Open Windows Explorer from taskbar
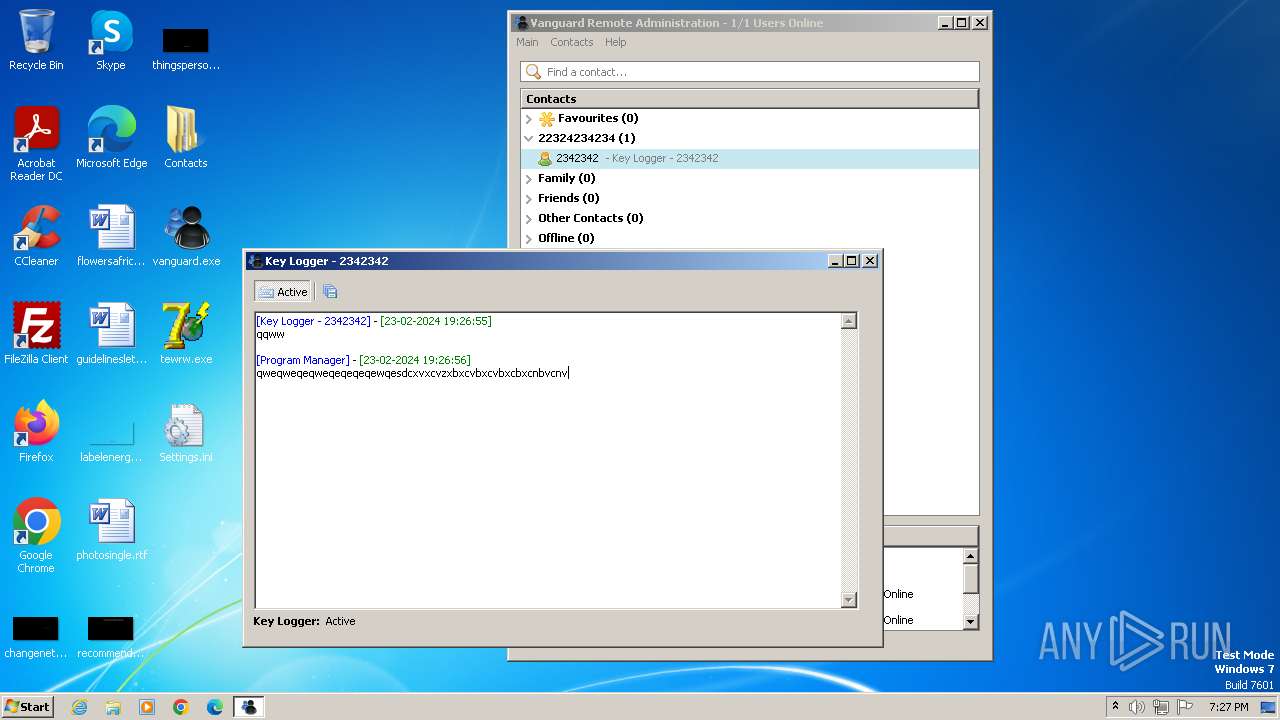The width and height of the screenshot is (1280, 720). click(113, 707)
